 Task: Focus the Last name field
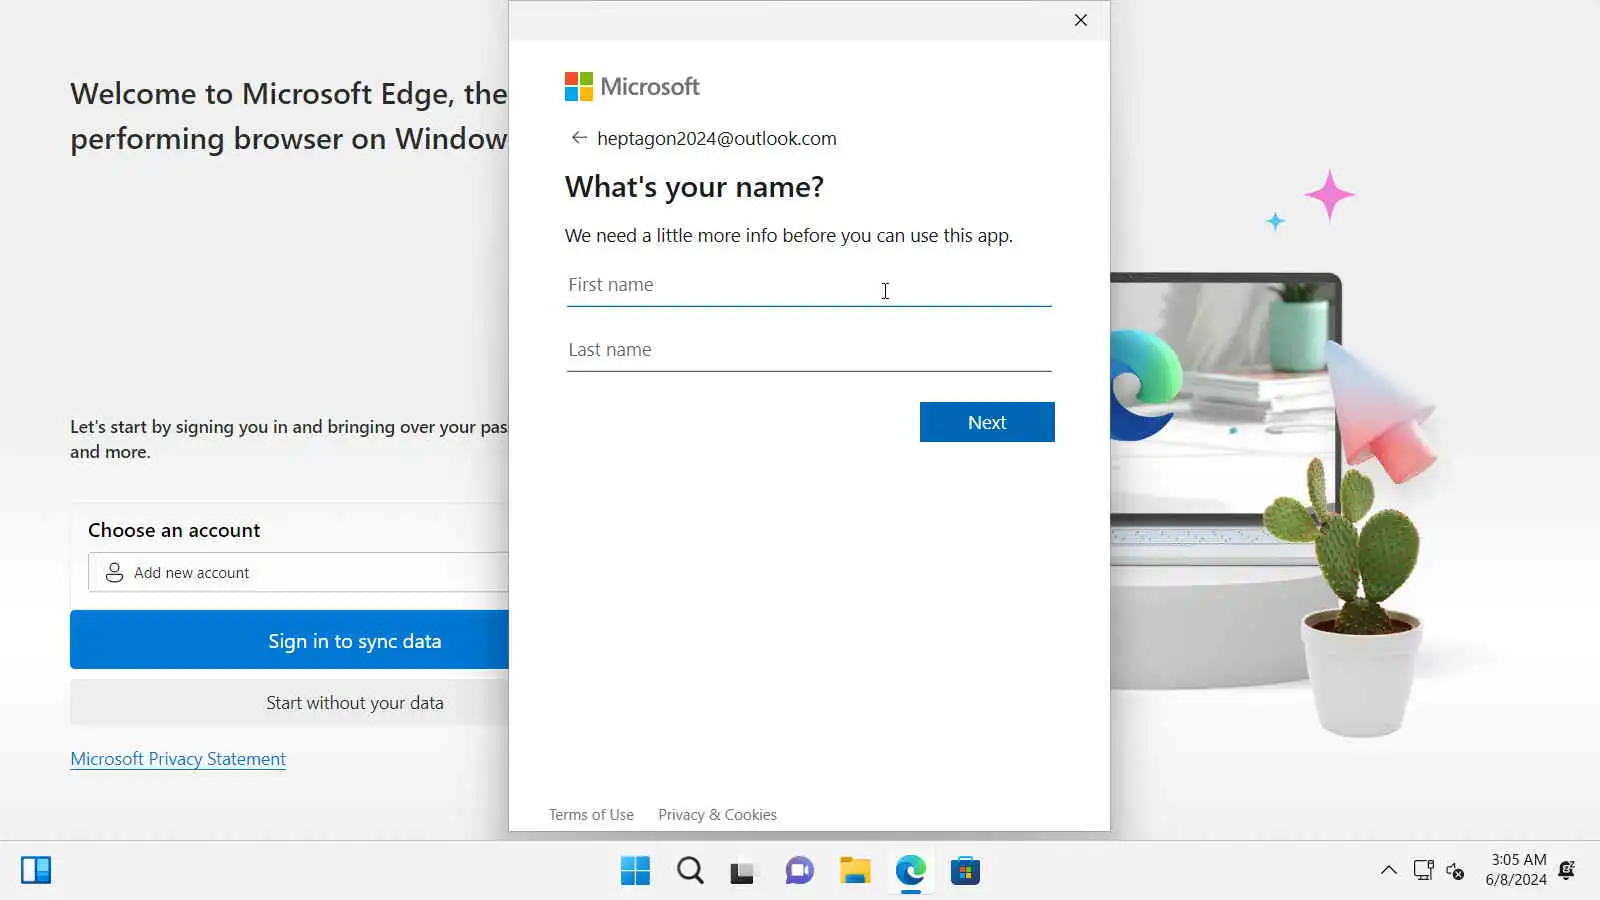(x=809, y=350)
